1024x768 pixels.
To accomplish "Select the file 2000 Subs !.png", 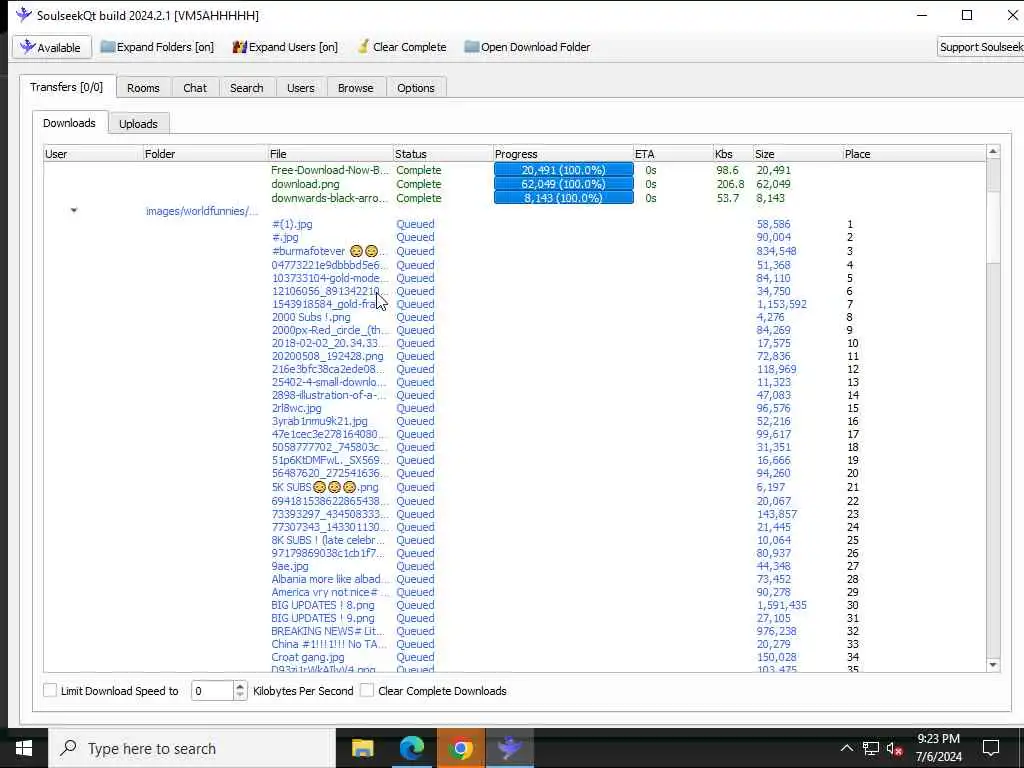I will coord(311,317).
